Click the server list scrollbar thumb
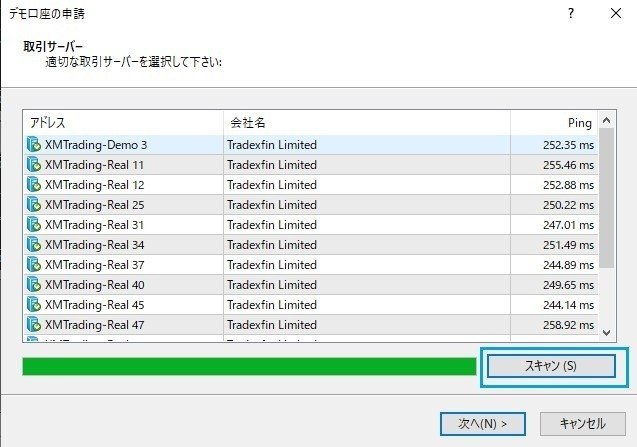Image resolution: width=637 pixels, height=447 pixels. pyautogui.click(x=607, y=198)
